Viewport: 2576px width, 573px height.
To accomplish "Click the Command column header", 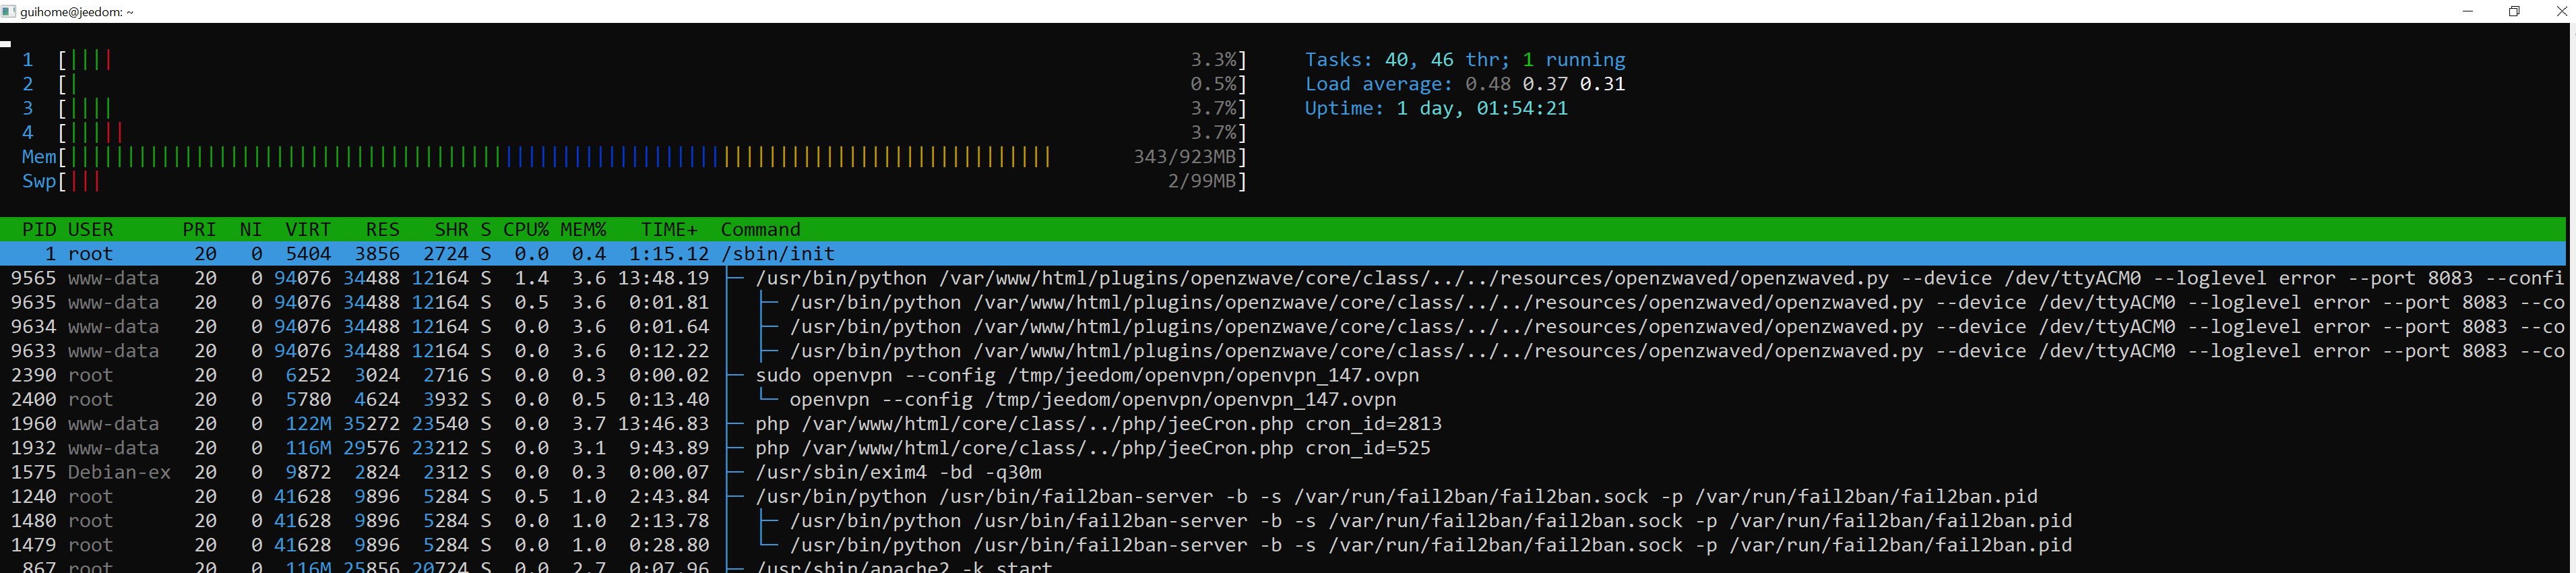I will pyautogui.click(x=760, y=229).
